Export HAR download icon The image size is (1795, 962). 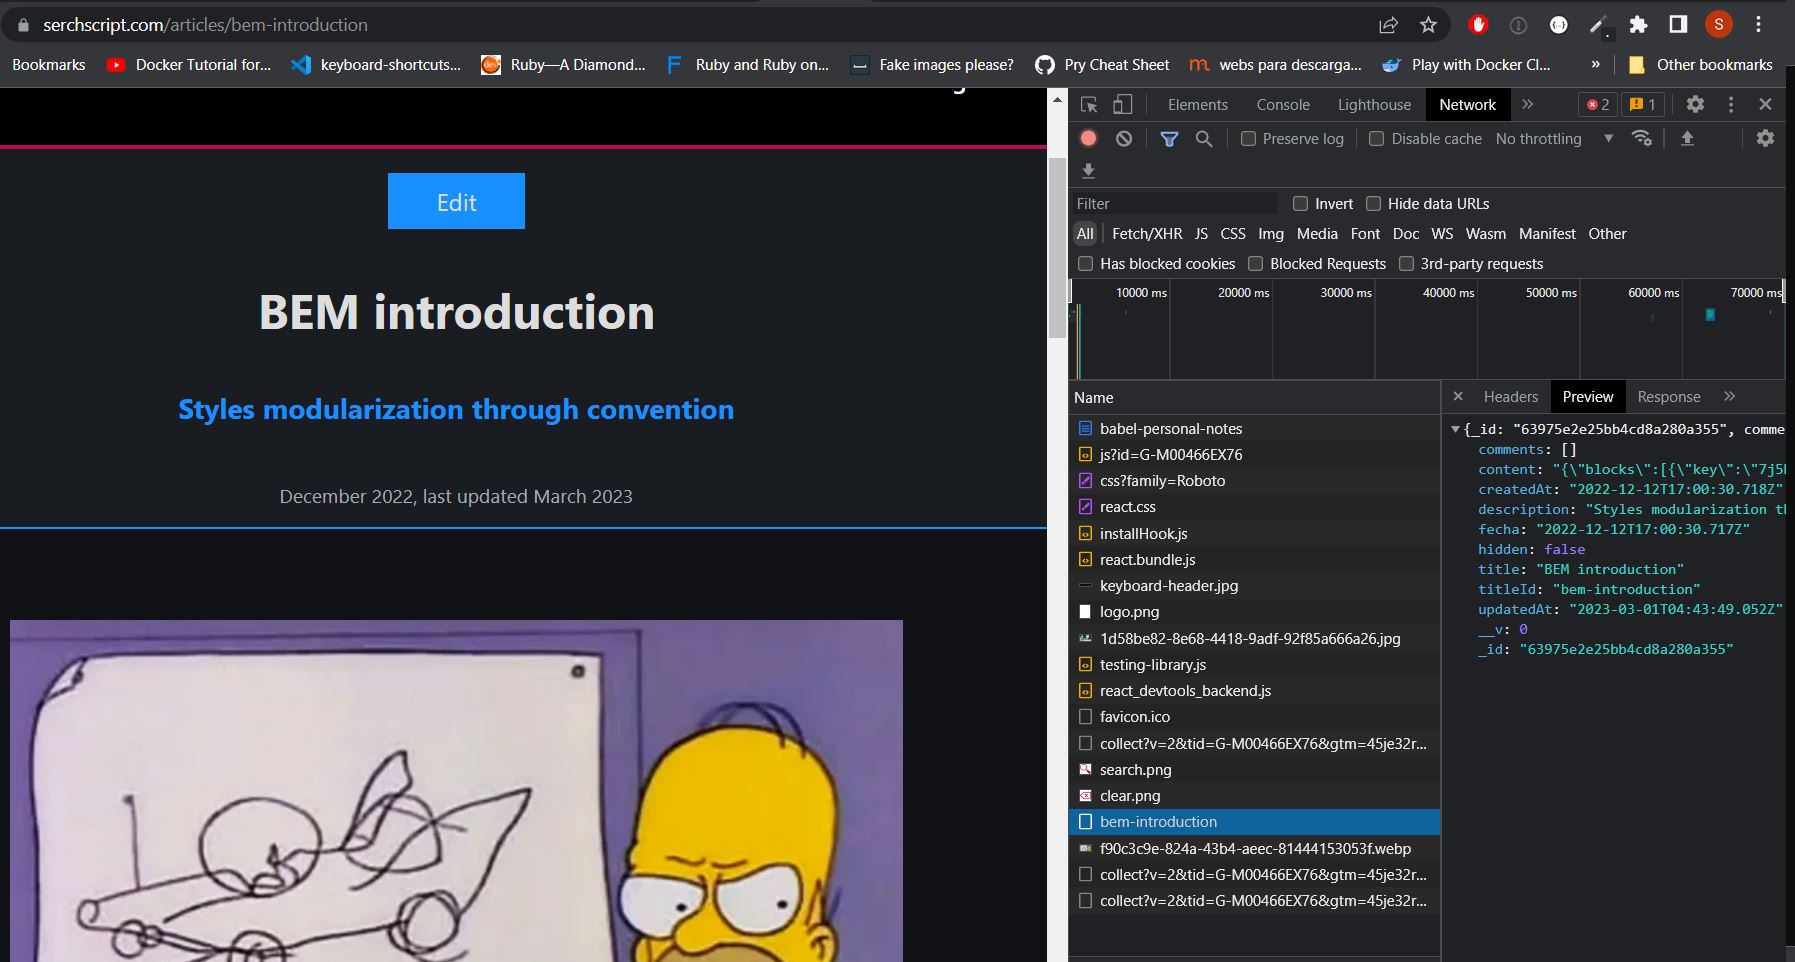1089,171
